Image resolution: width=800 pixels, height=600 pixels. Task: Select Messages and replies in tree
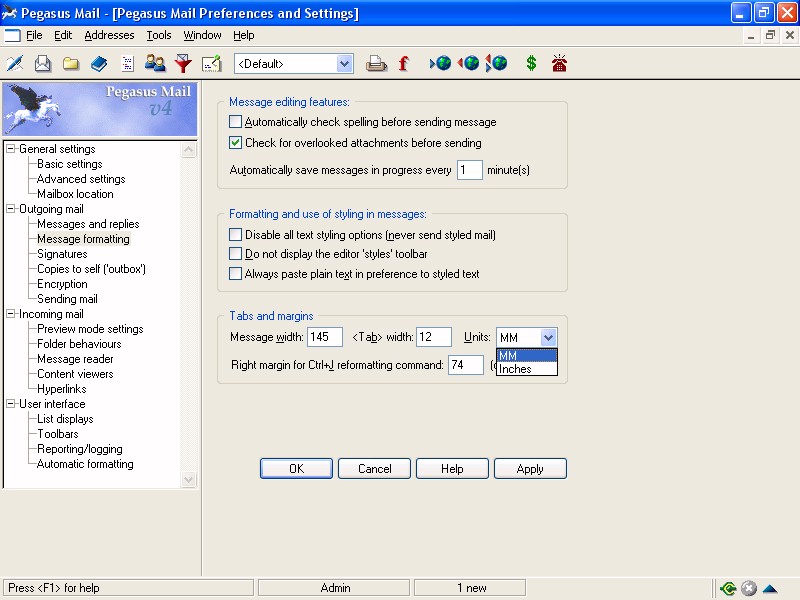[88, 223]
